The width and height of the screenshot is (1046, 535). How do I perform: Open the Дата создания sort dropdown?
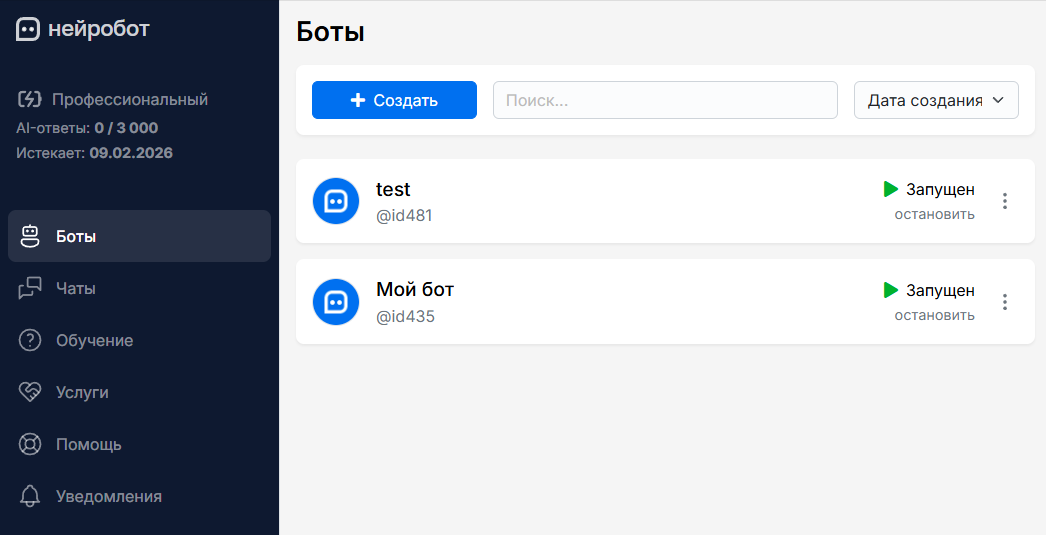point(936,100)
